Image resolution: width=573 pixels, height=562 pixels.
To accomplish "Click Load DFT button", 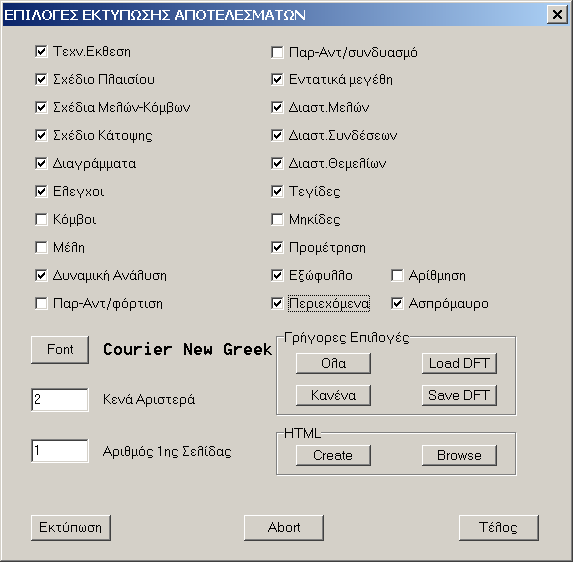I will coord(459,363).
